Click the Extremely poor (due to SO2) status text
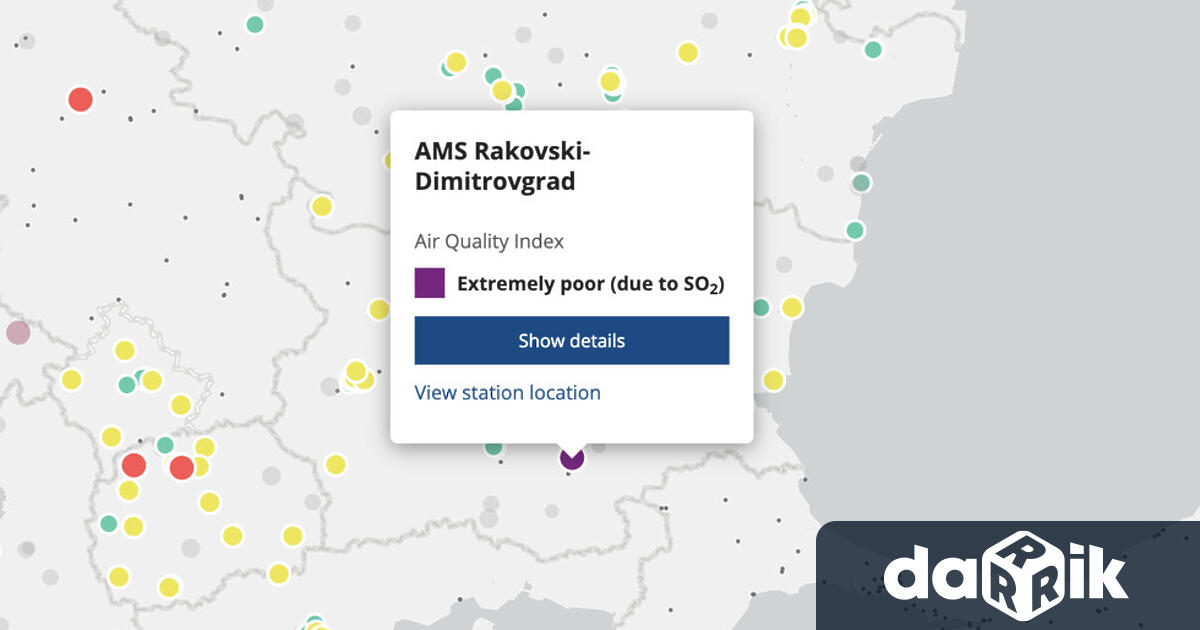The image size is (1200, 630). point(590,284)
